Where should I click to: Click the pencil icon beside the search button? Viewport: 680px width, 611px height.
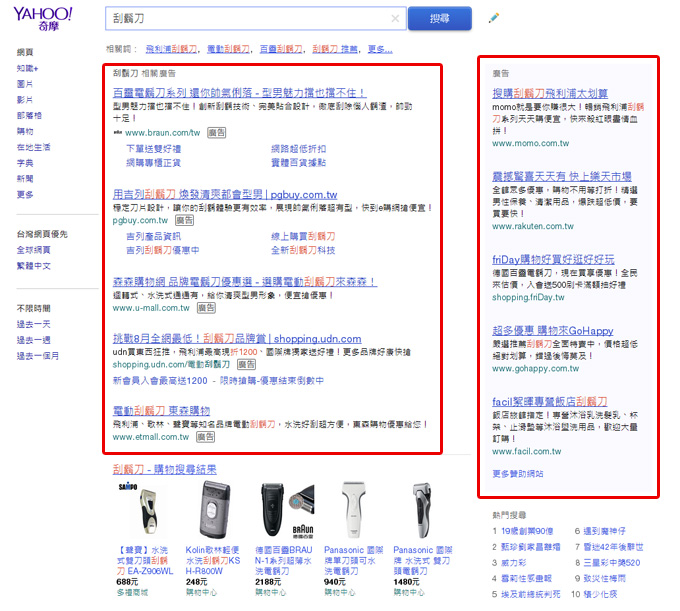pyautogui.click(x=494, y=18)
